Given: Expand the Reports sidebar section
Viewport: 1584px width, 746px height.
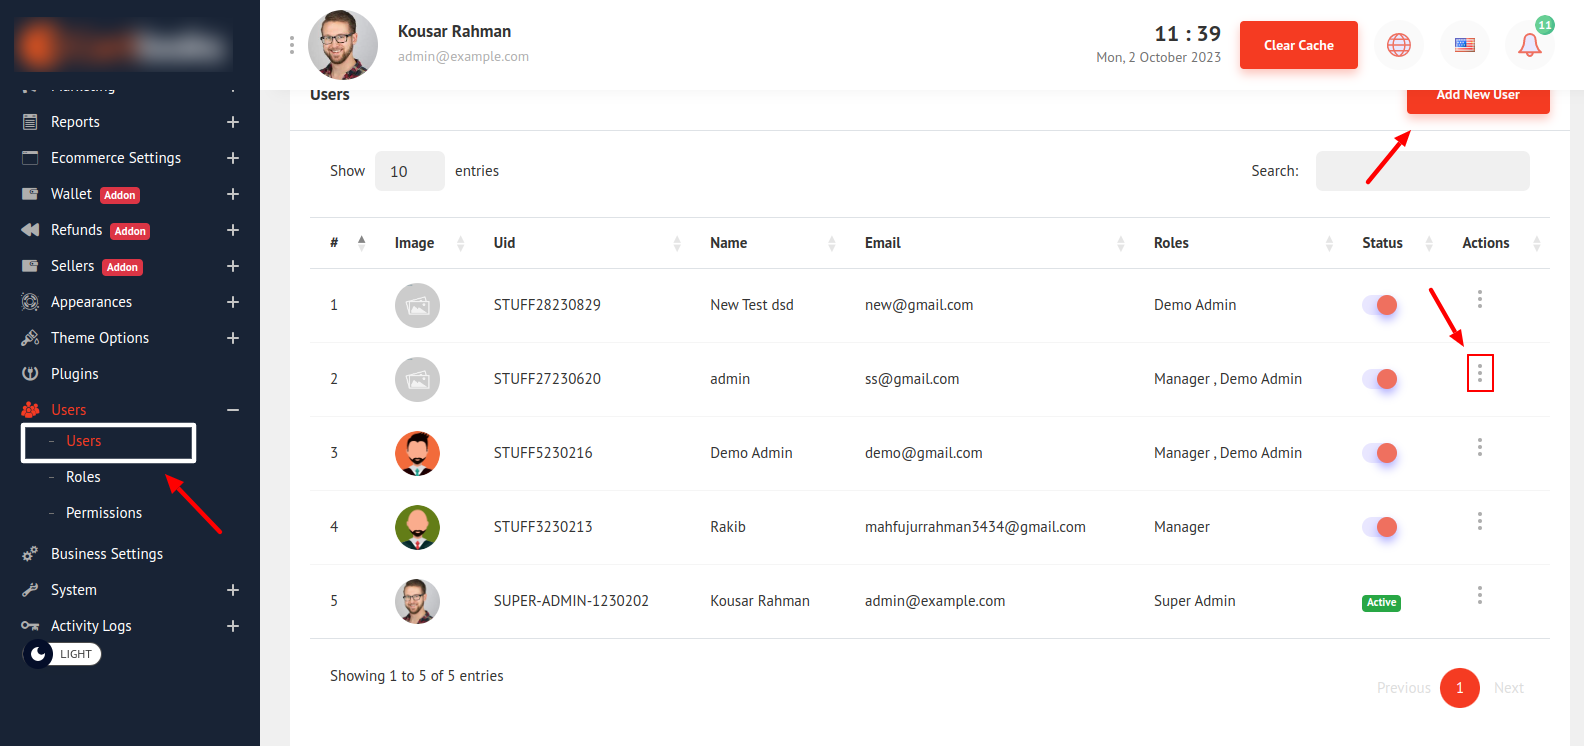Looking at the screenshot, I should tap(232, 122).
